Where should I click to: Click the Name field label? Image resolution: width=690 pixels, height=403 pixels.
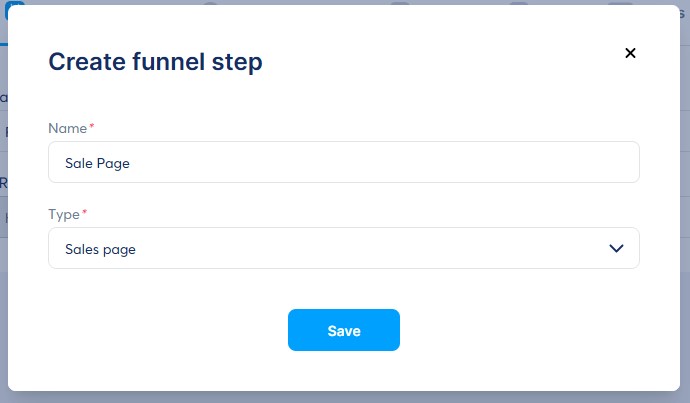pyautogui.click(x=67, y=128)
